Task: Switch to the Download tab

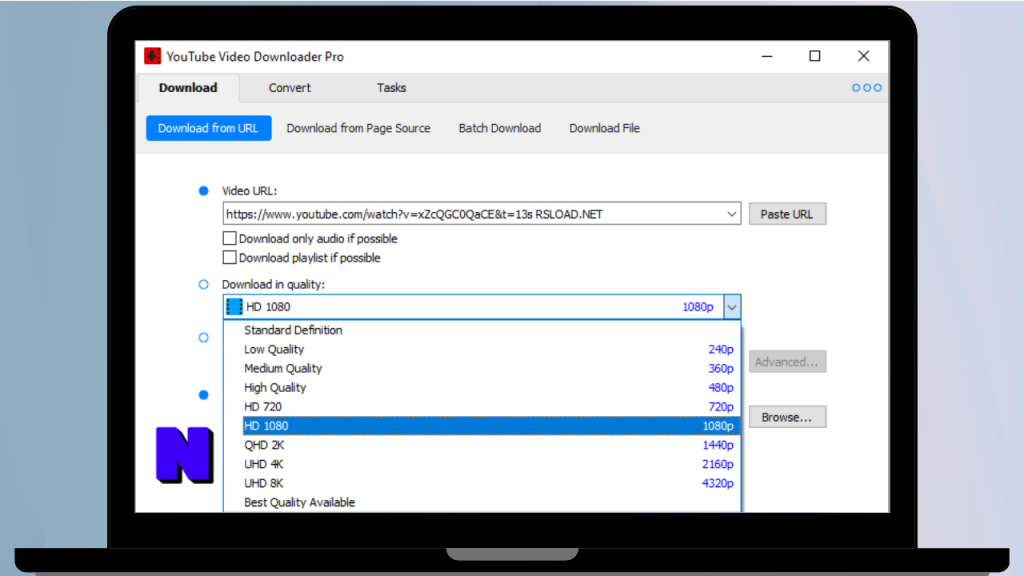Action: 188,88
